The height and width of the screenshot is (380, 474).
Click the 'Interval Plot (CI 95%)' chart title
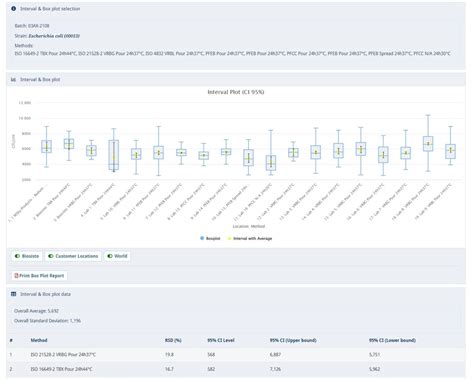point(236,92)
